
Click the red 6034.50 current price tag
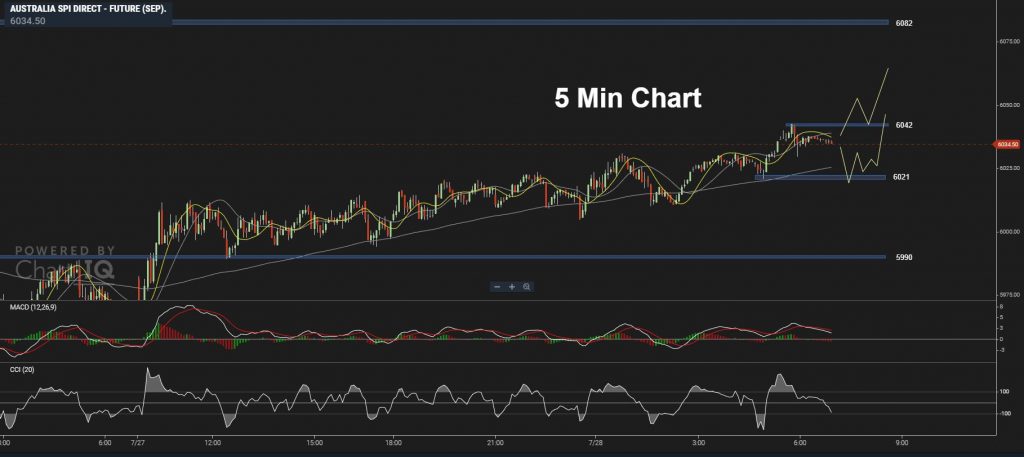(x=1006, y=144)
